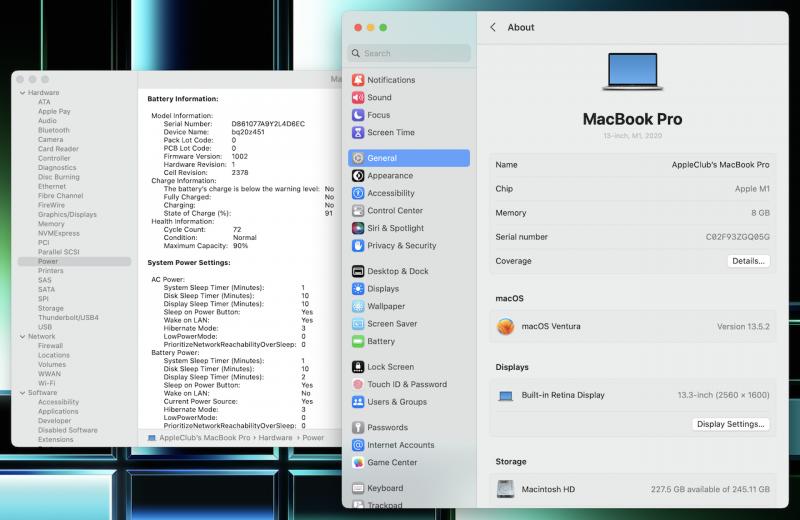Open Passwords key icon
Viewport: 800px width, 520px height.
pos(358,427)
